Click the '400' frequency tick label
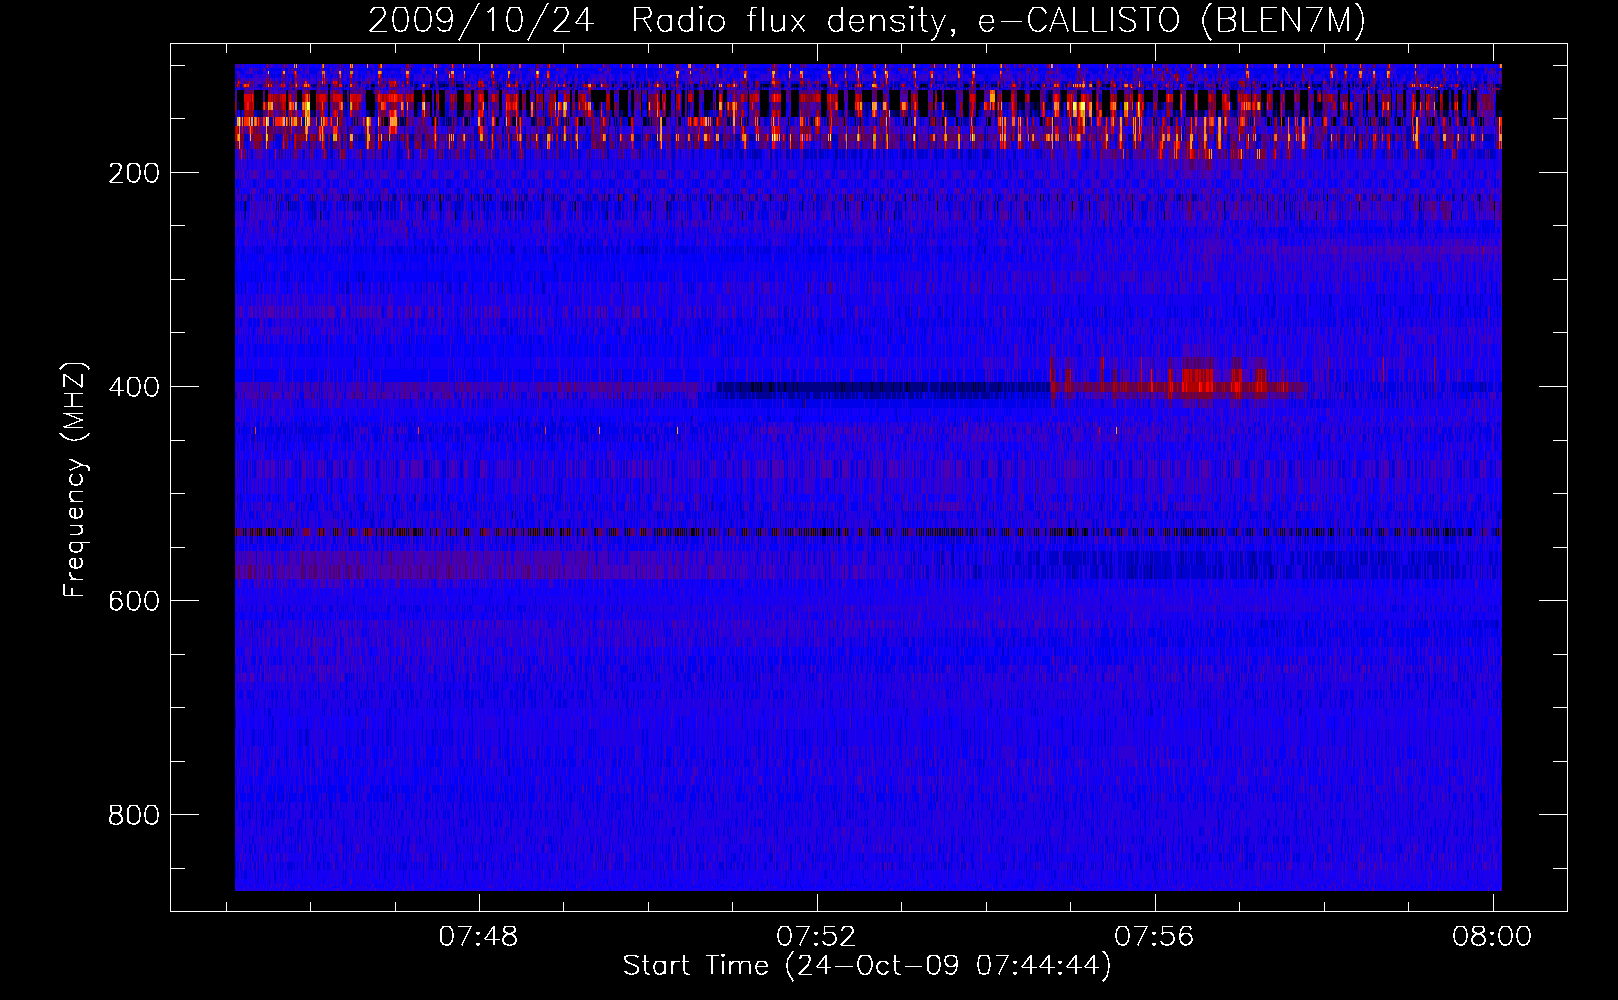The height and width of the screenshot is (1000, 1618). point(134,387)
